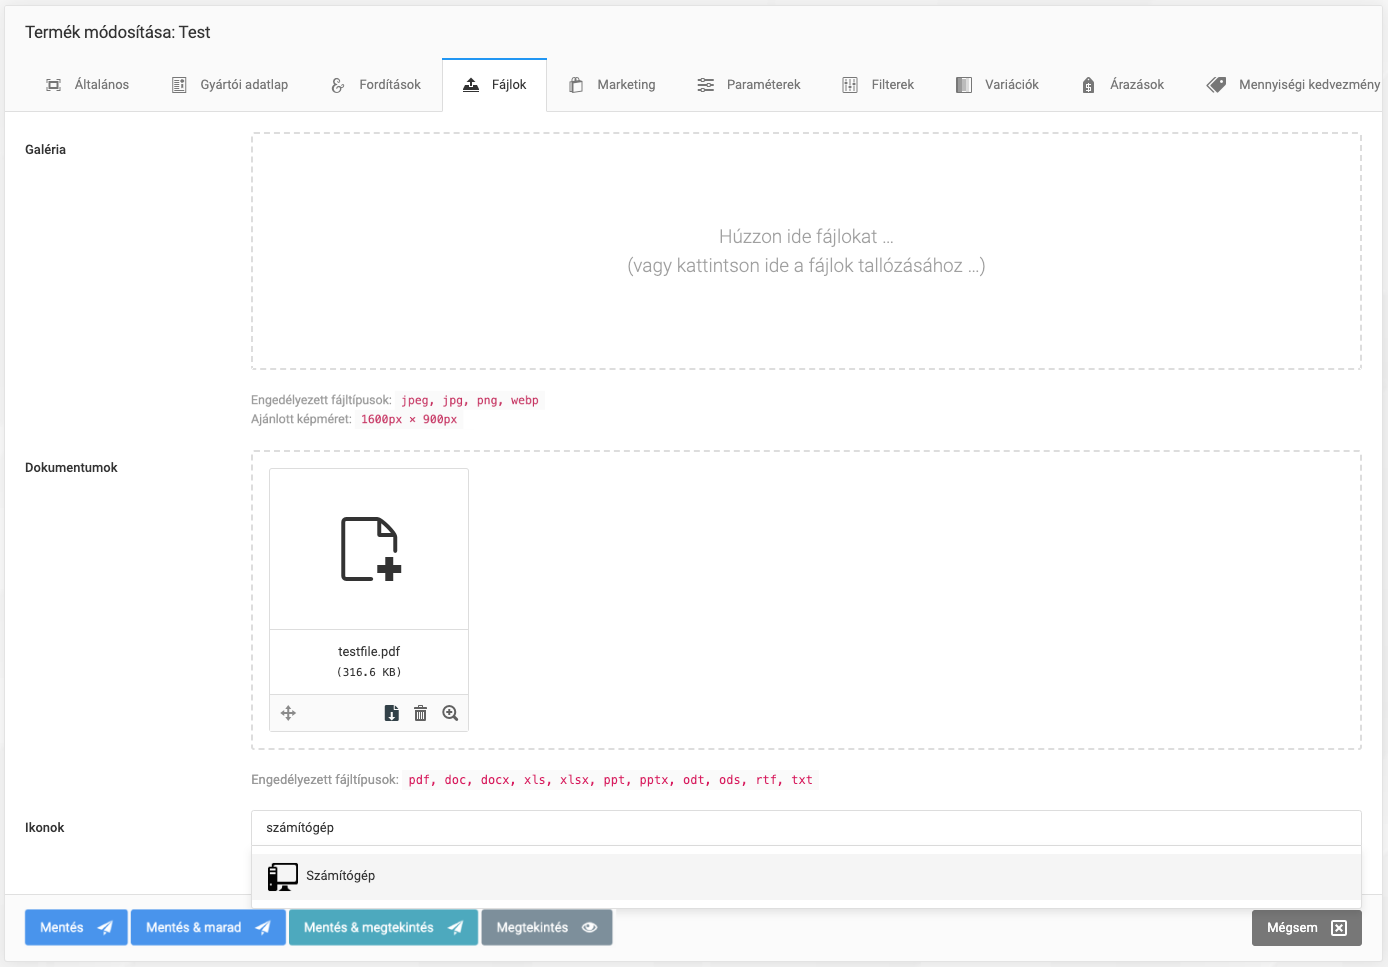Click the testfile.pdf document thumbnail
Screen dimensions: 1388x967
369,549
